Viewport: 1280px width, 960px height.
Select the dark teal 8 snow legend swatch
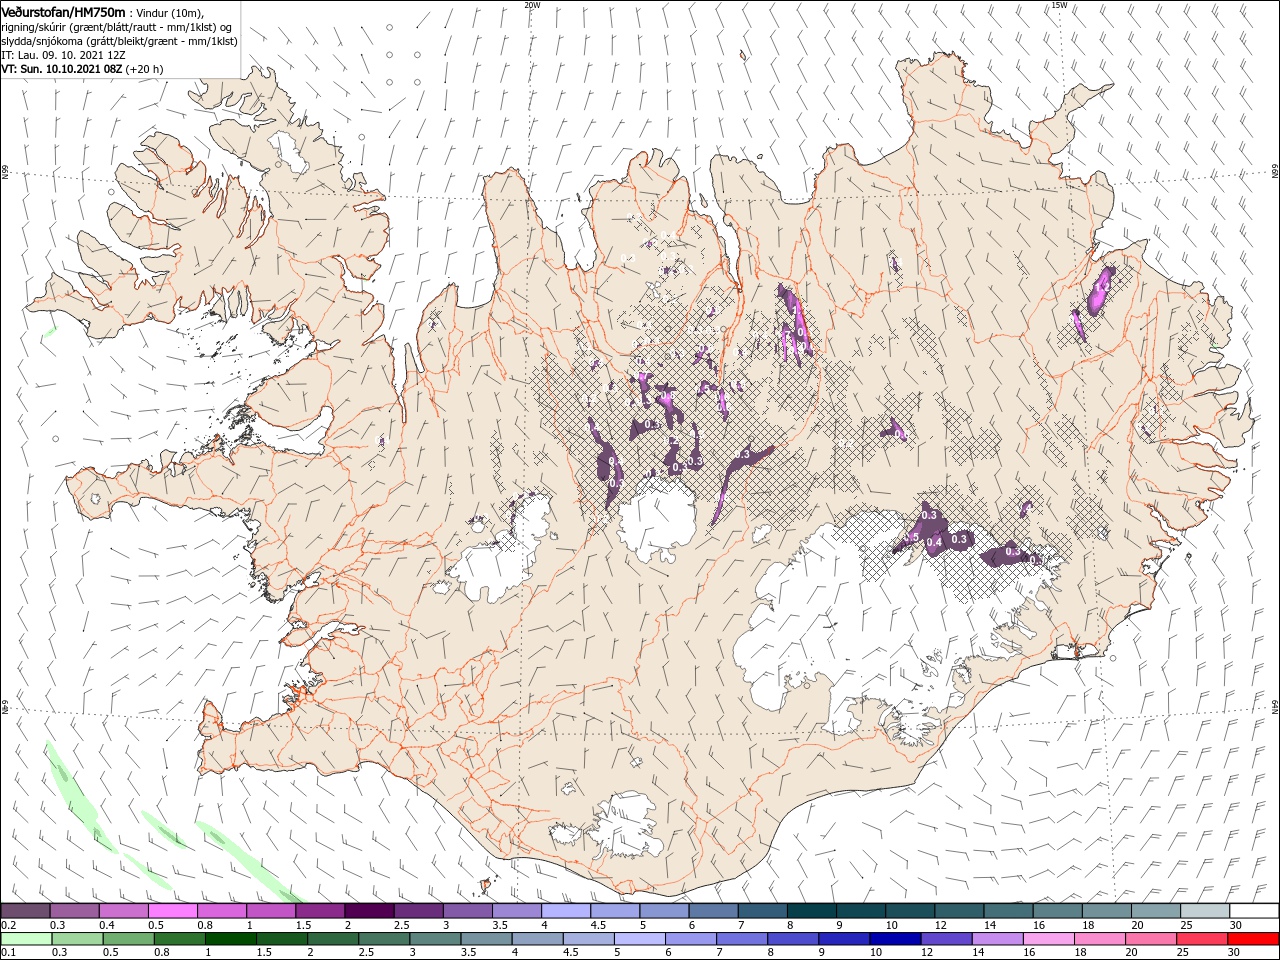click(811, 911)
